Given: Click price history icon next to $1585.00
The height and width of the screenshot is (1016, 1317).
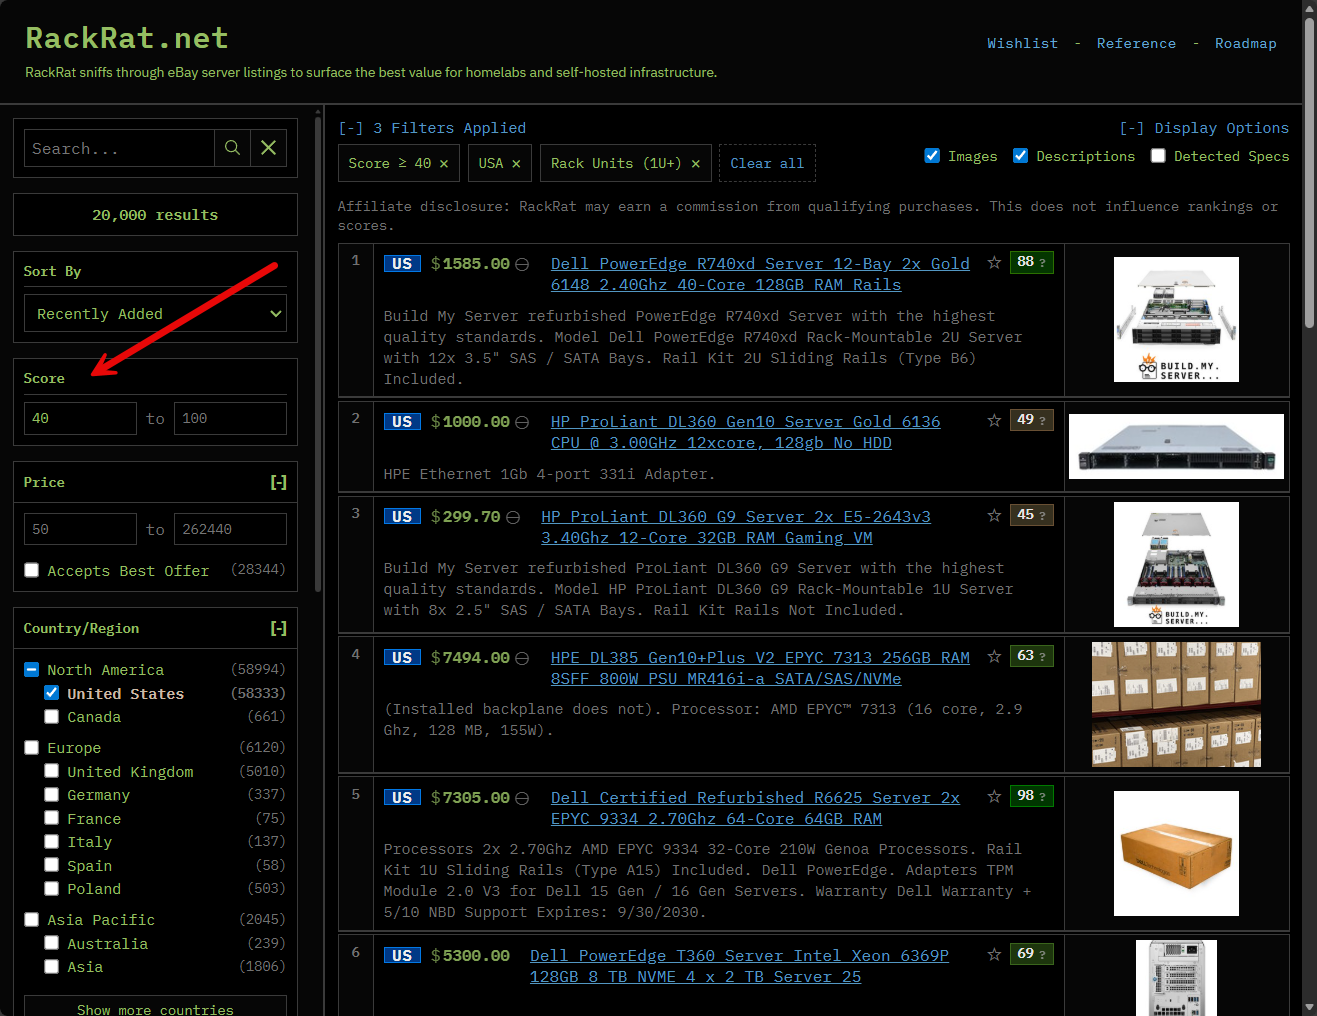Looking at the screenshot, I should point(522,264).
